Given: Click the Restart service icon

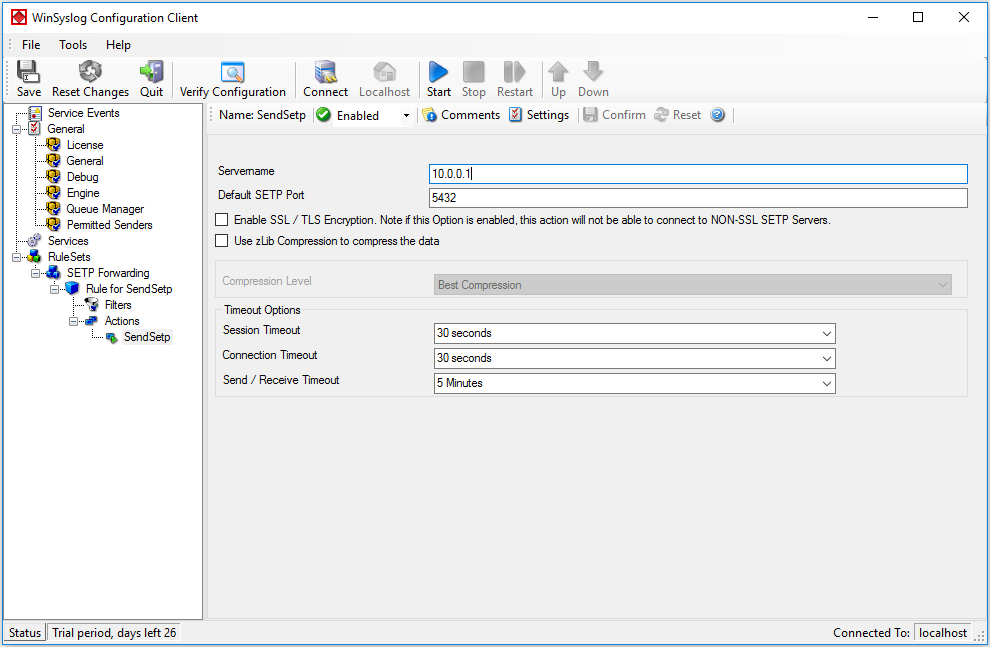Looking at the screenshot, I should click(x=515, y=80).
